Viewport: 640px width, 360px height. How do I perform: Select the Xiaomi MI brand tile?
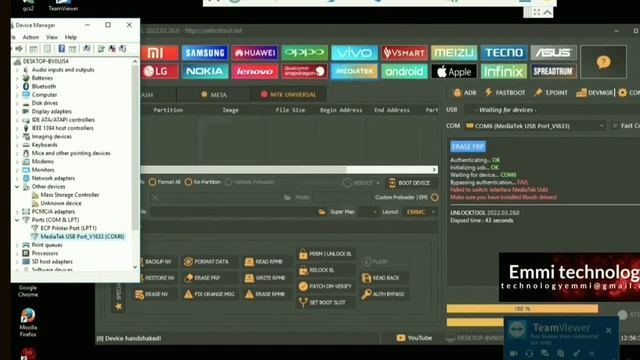coord(160,53)
